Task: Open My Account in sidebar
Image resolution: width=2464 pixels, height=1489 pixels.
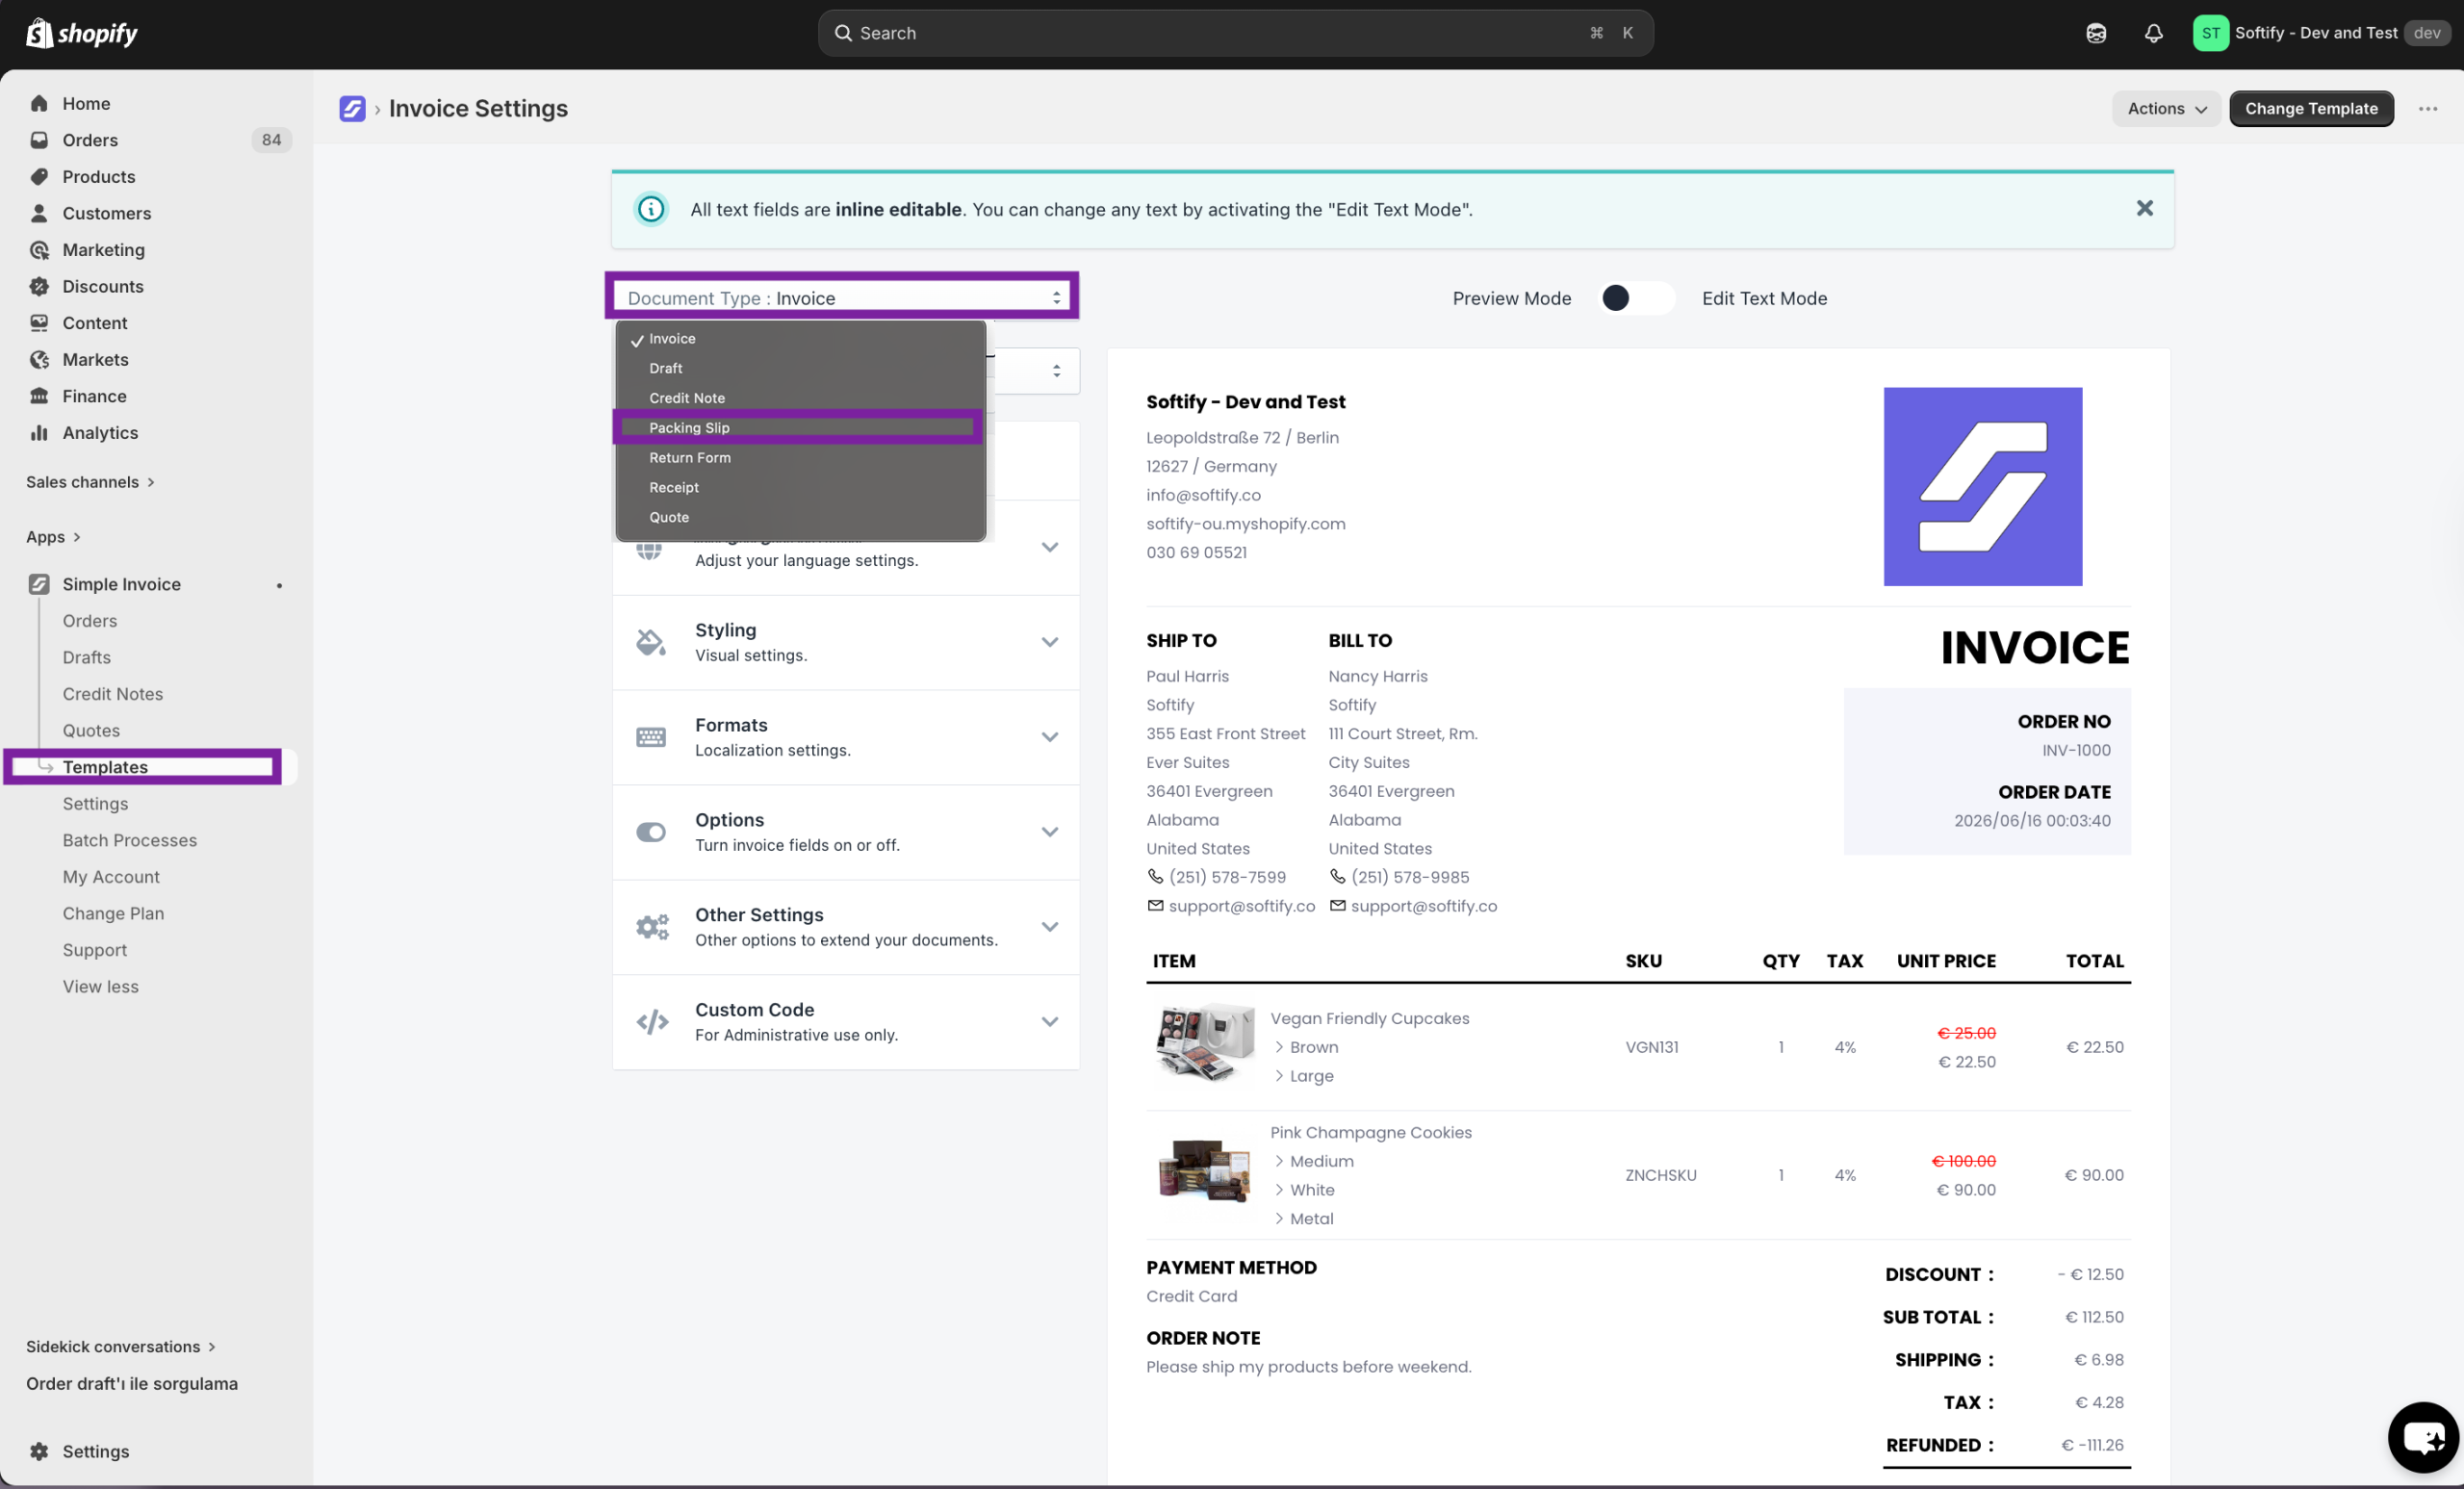Action: pyautogui.click(x=111, y=877)
